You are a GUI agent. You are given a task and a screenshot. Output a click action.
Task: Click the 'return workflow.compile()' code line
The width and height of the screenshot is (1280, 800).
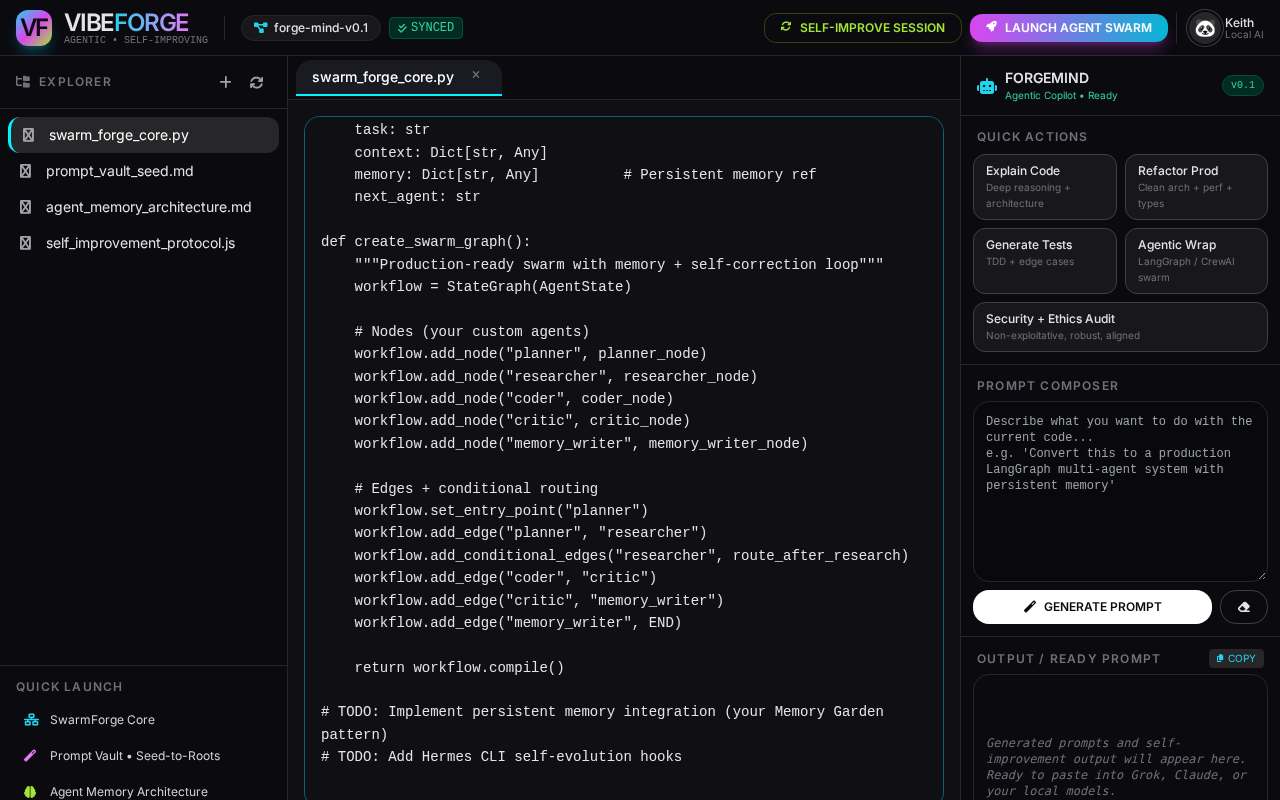tap(459, 668)
